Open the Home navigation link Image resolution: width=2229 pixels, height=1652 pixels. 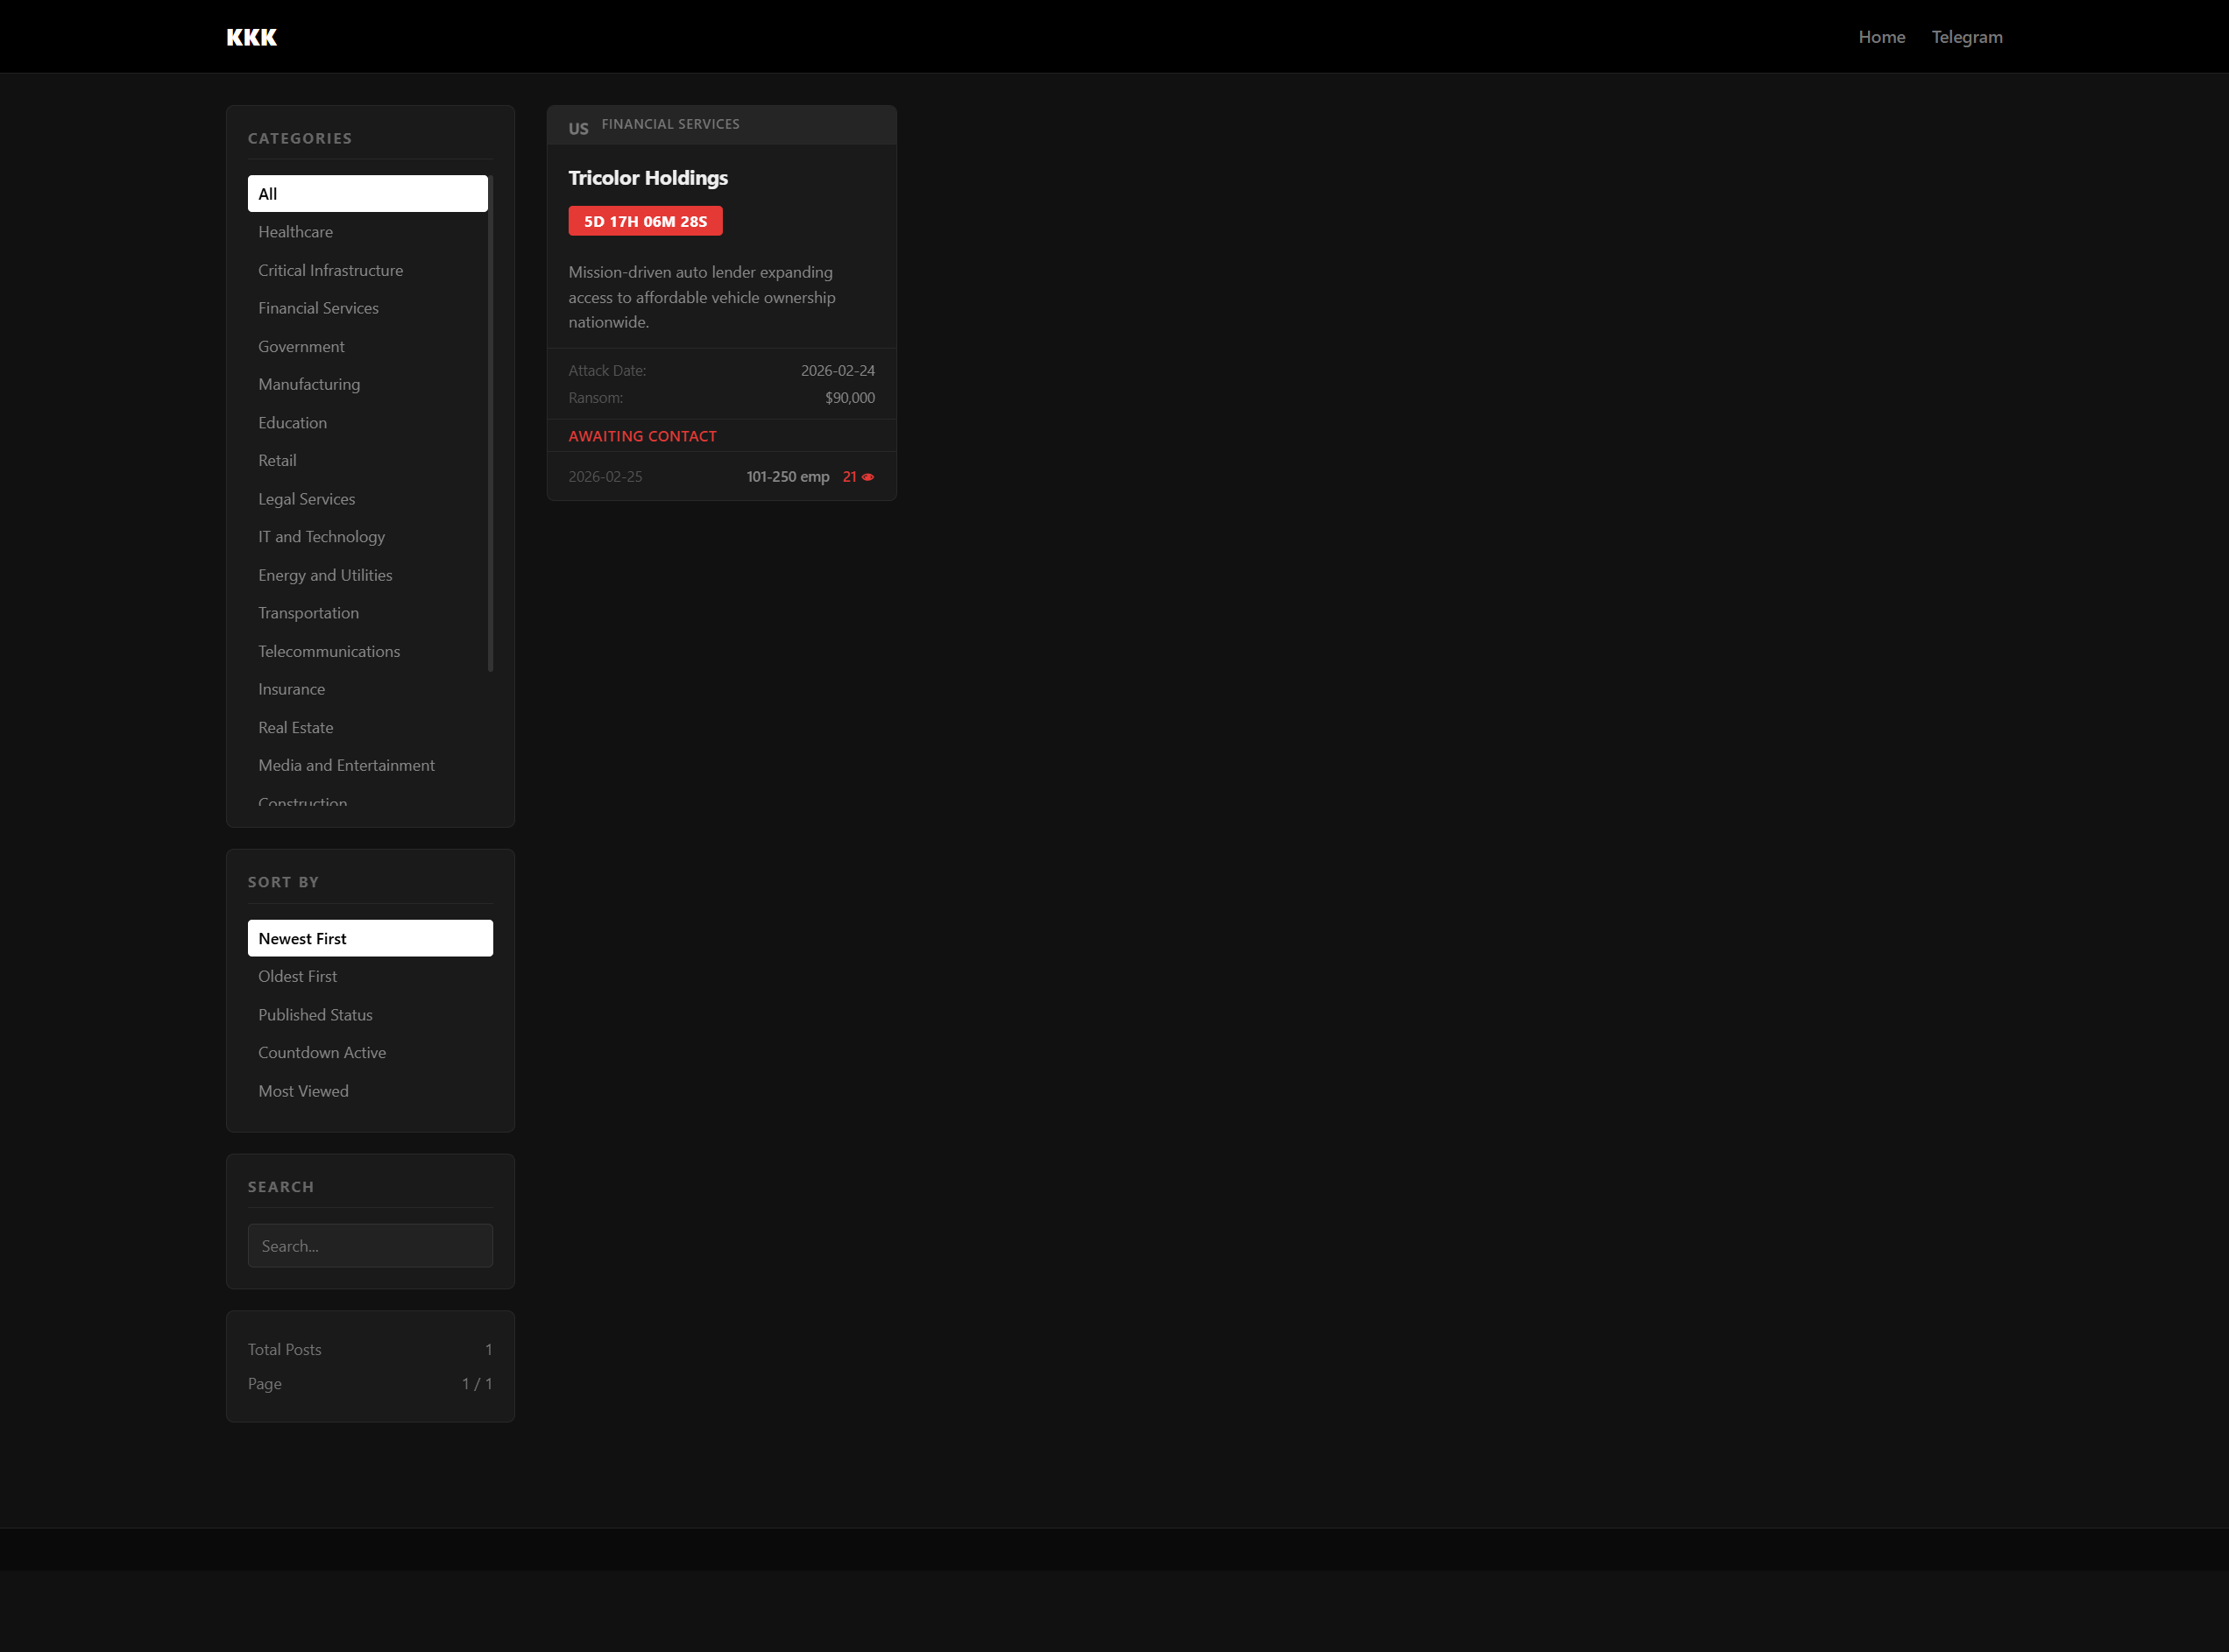[x=1881, y=37]
